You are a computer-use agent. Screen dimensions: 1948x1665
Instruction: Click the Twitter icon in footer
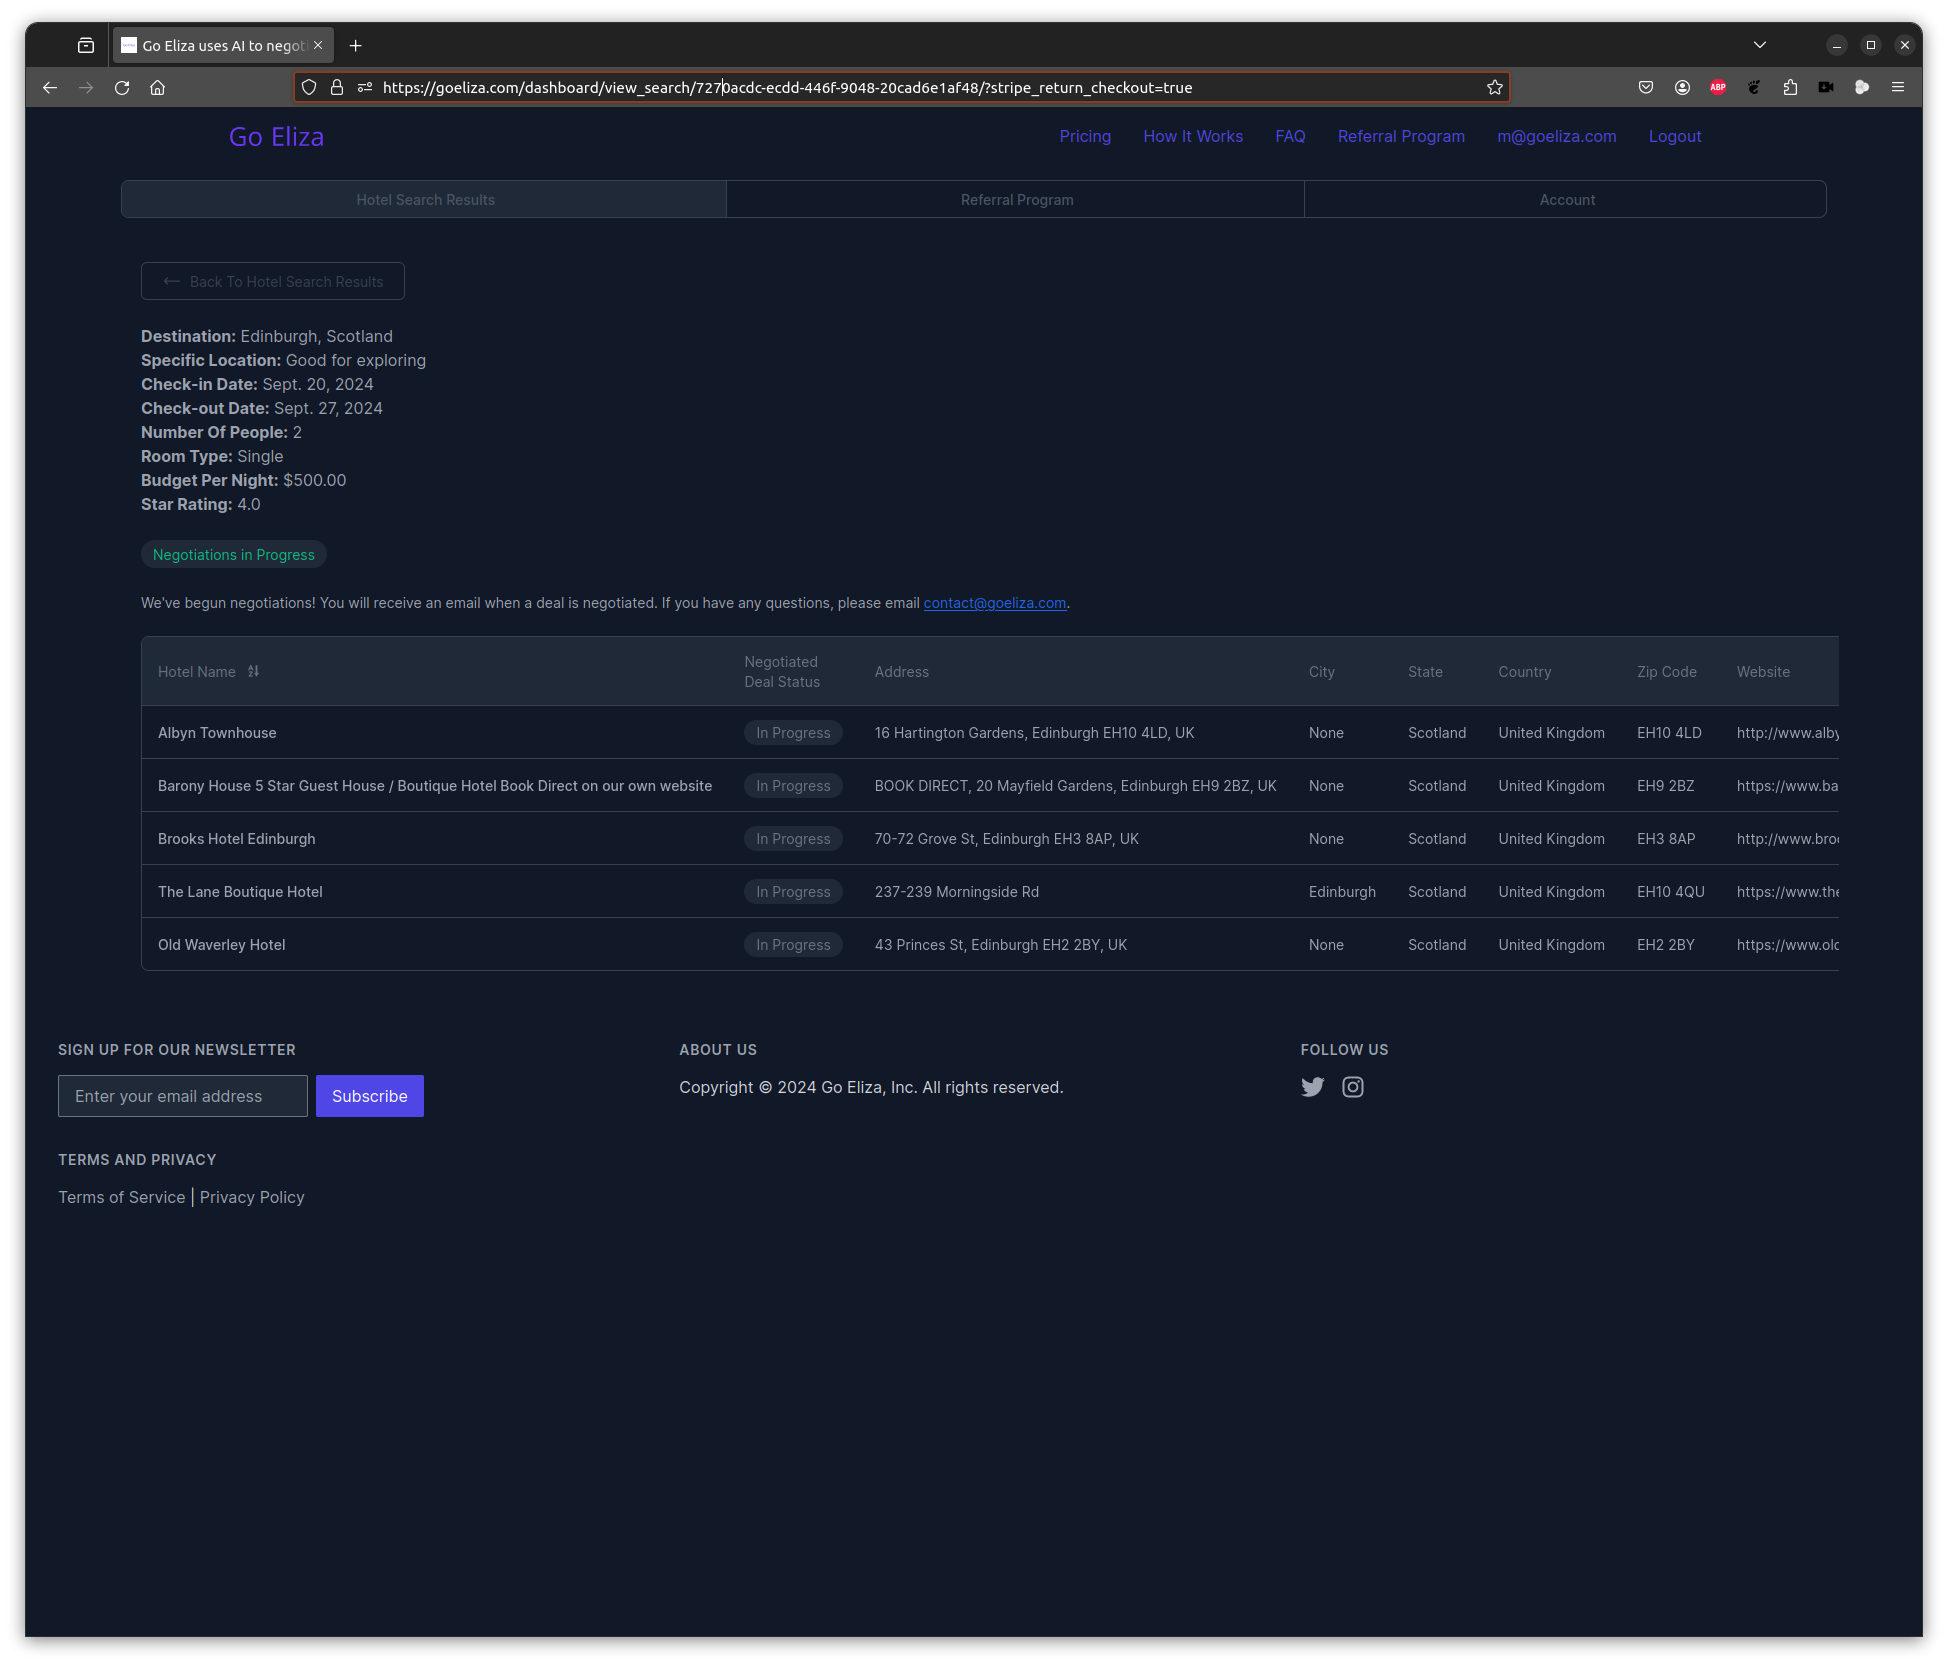pyautogui.click(x=1312, y=1087)
